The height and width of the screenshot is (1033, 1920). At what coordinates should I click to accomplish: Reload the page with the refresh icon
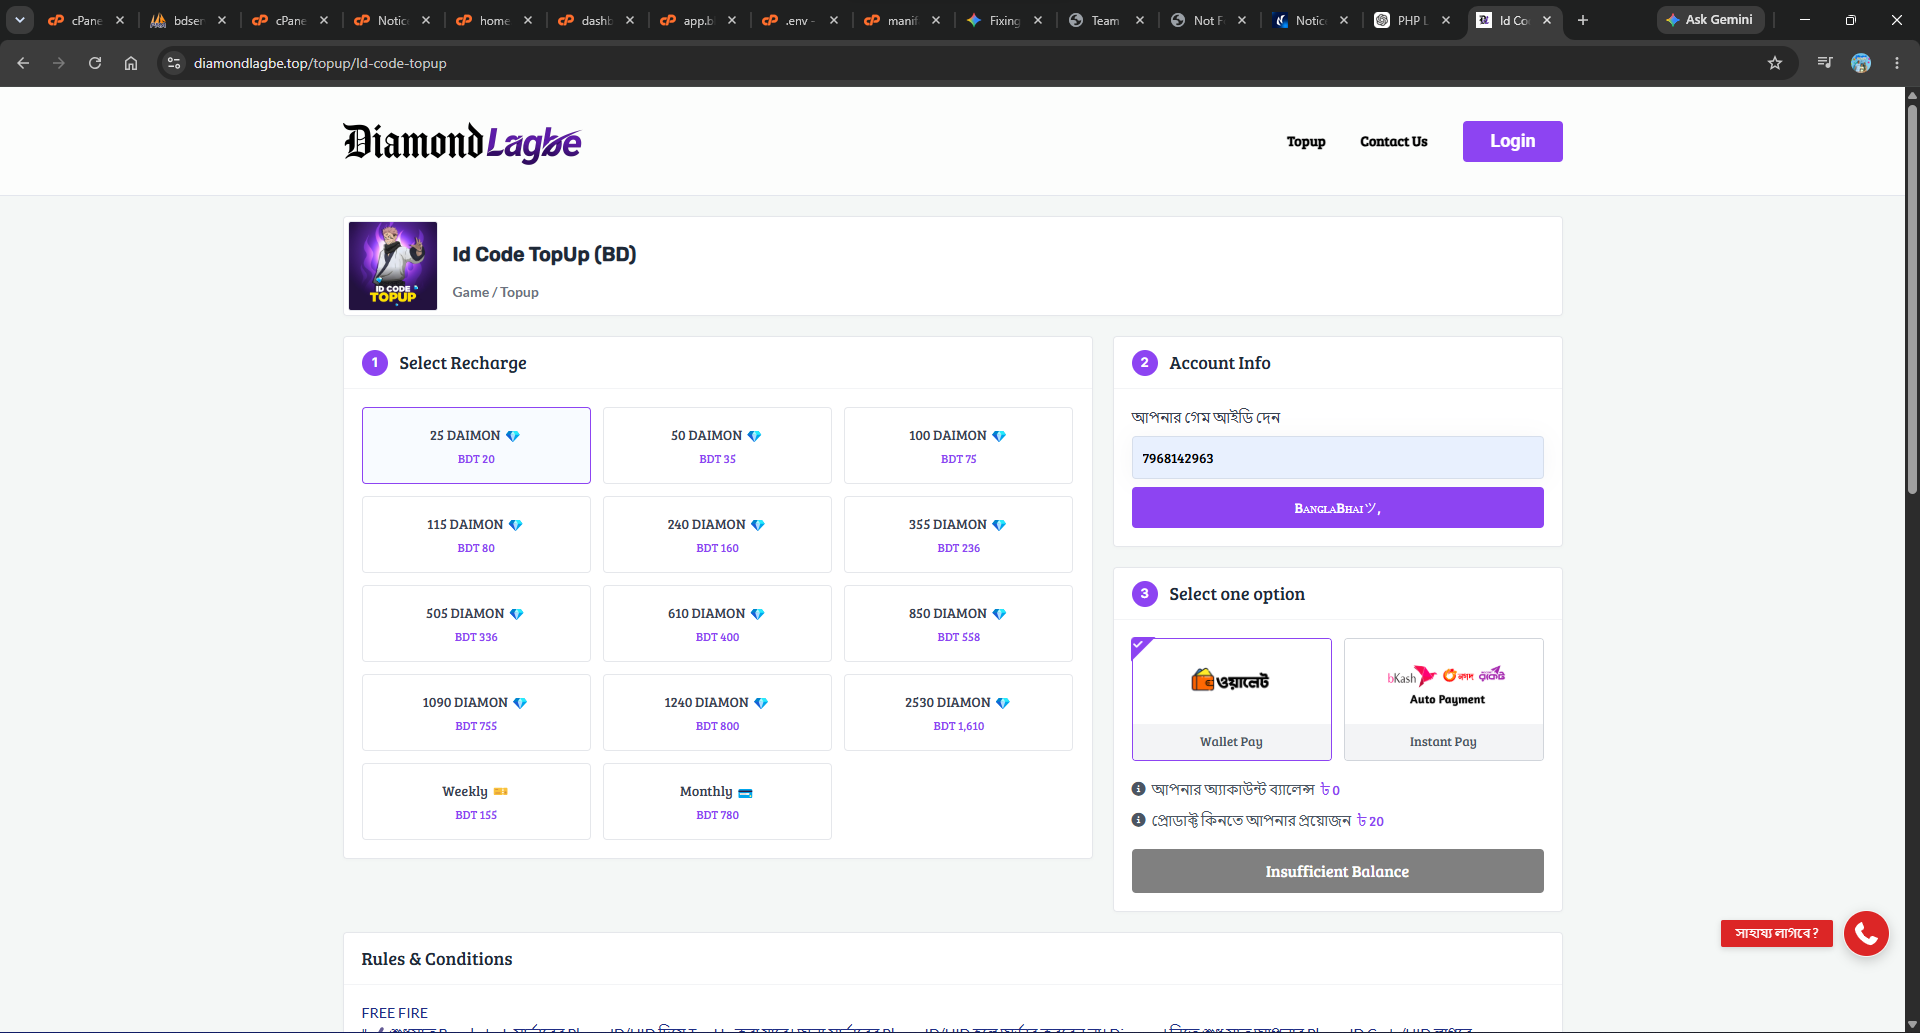click(95, 63)
